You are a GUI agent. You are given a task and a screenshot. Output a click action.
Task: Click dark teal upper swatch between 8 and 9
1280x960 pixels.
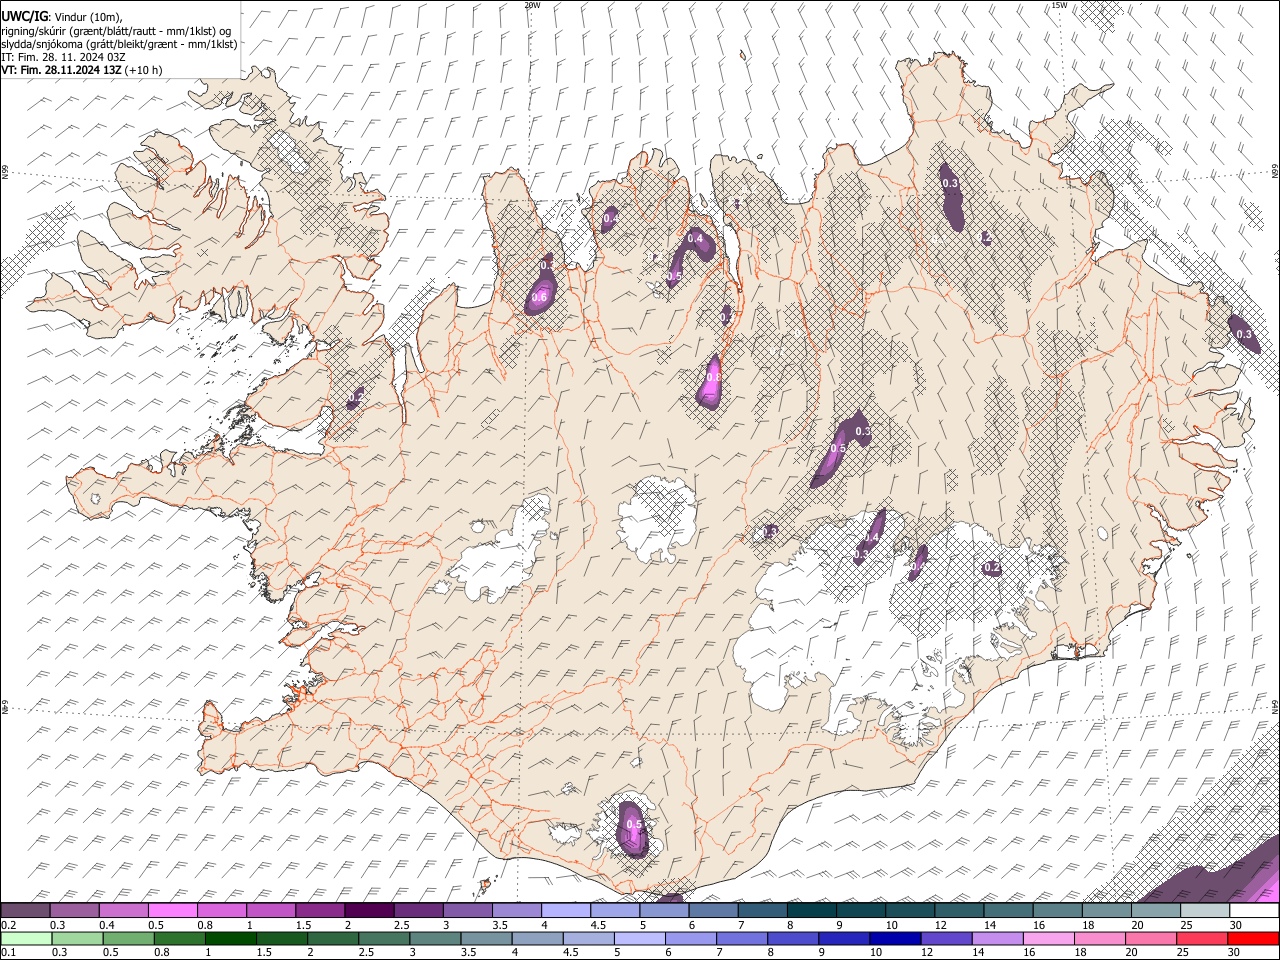(811, 911)
